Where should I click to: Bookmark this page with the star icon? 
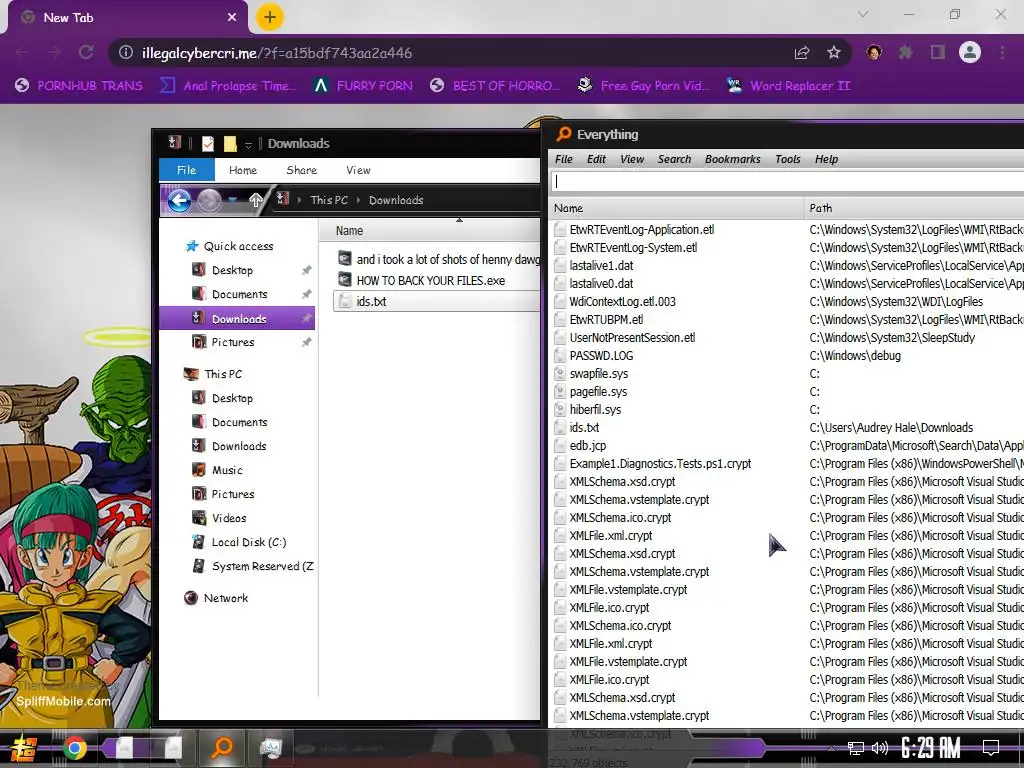click(x=834, y=53)
